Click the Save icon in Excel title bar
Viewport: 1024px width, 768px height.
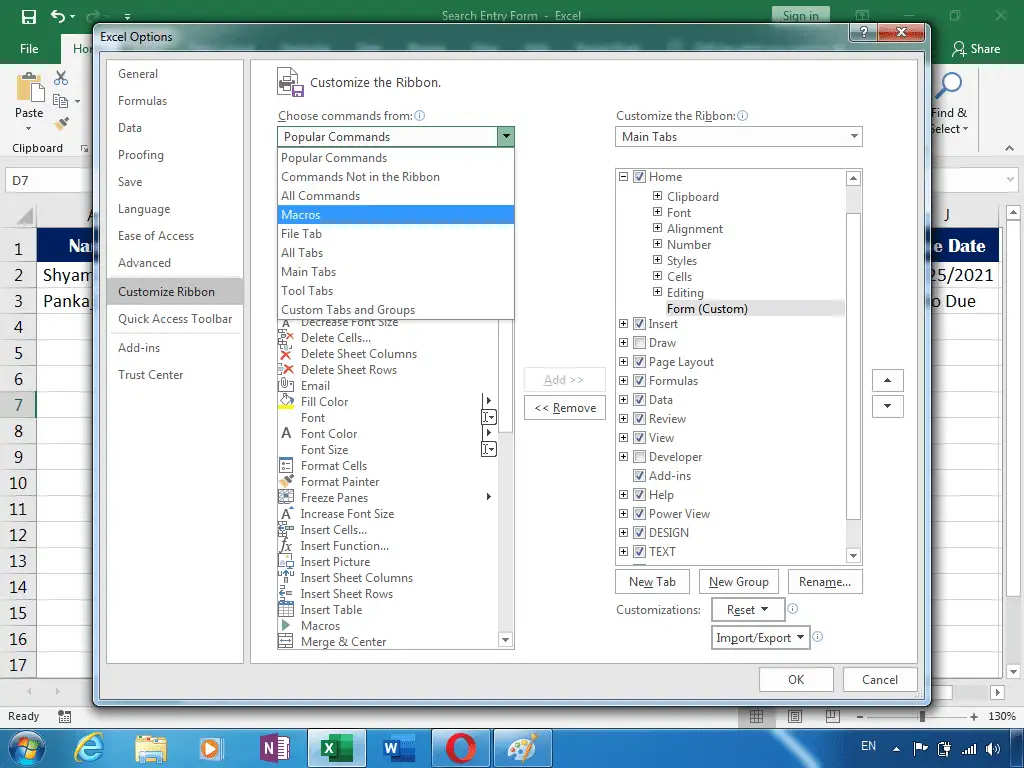29,16
